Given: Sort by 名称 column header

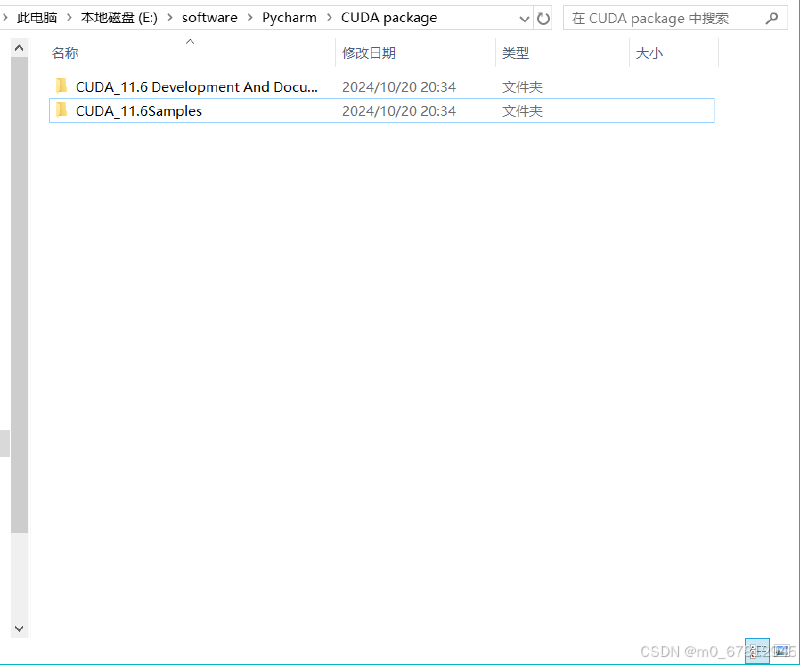Looking at the screenshot, I should coord(65,53).
